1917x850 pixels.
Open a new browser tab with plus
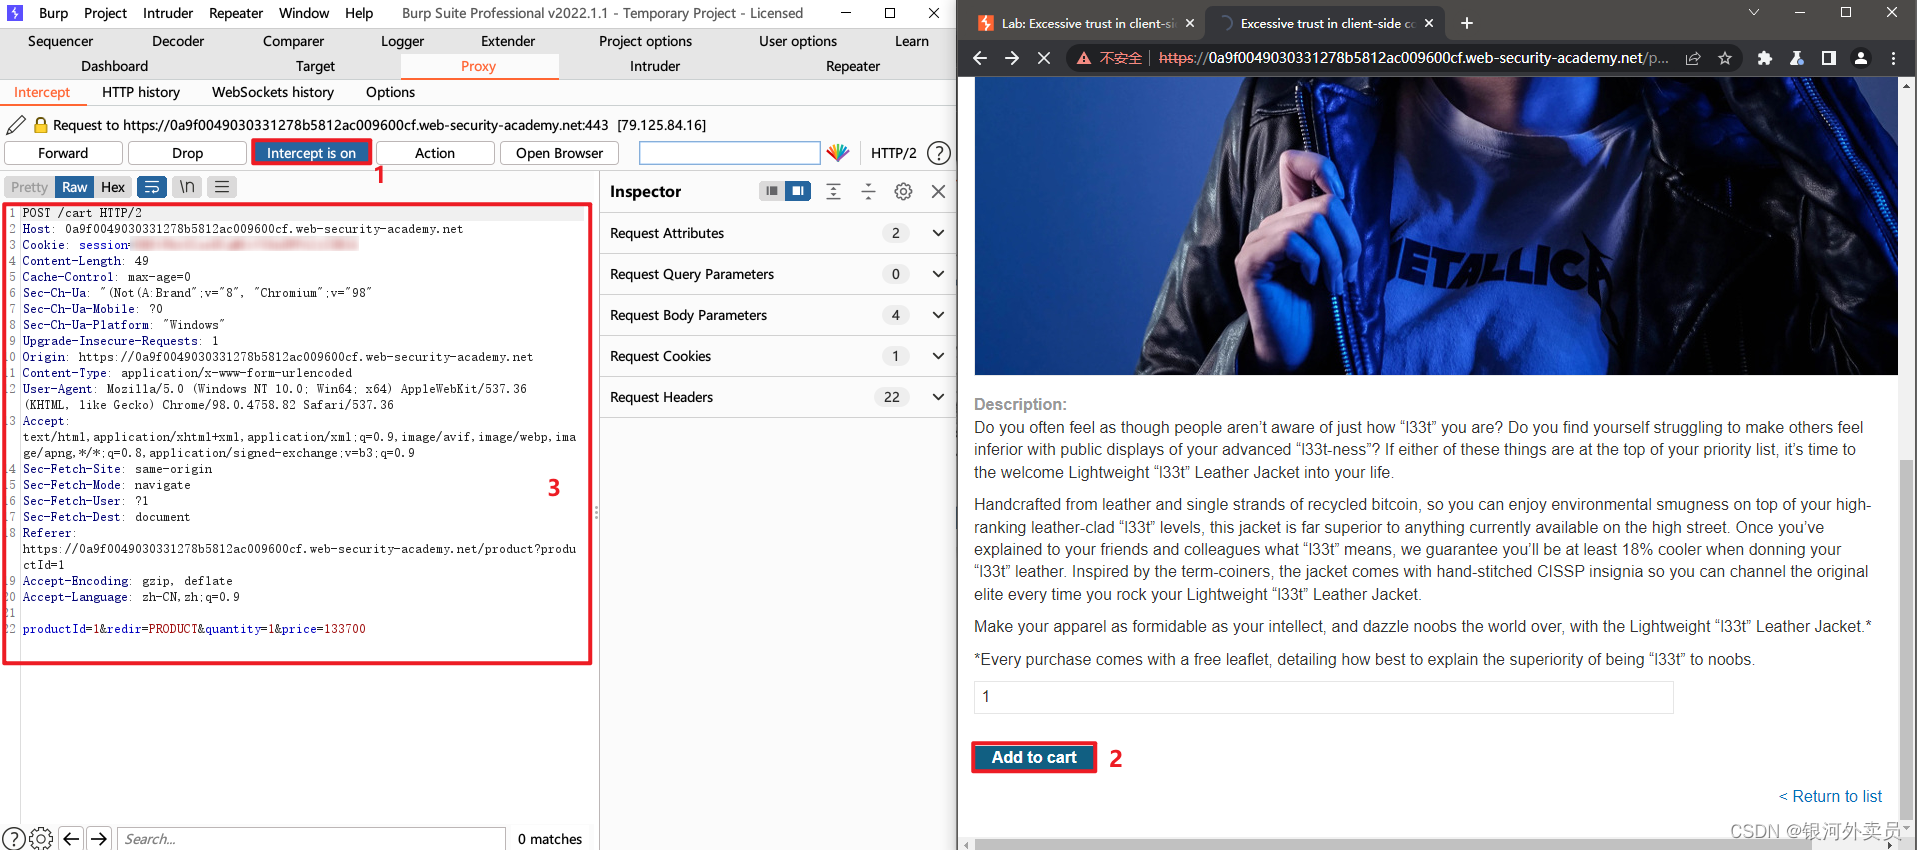pyautogui.click(x=1467, y=23)
